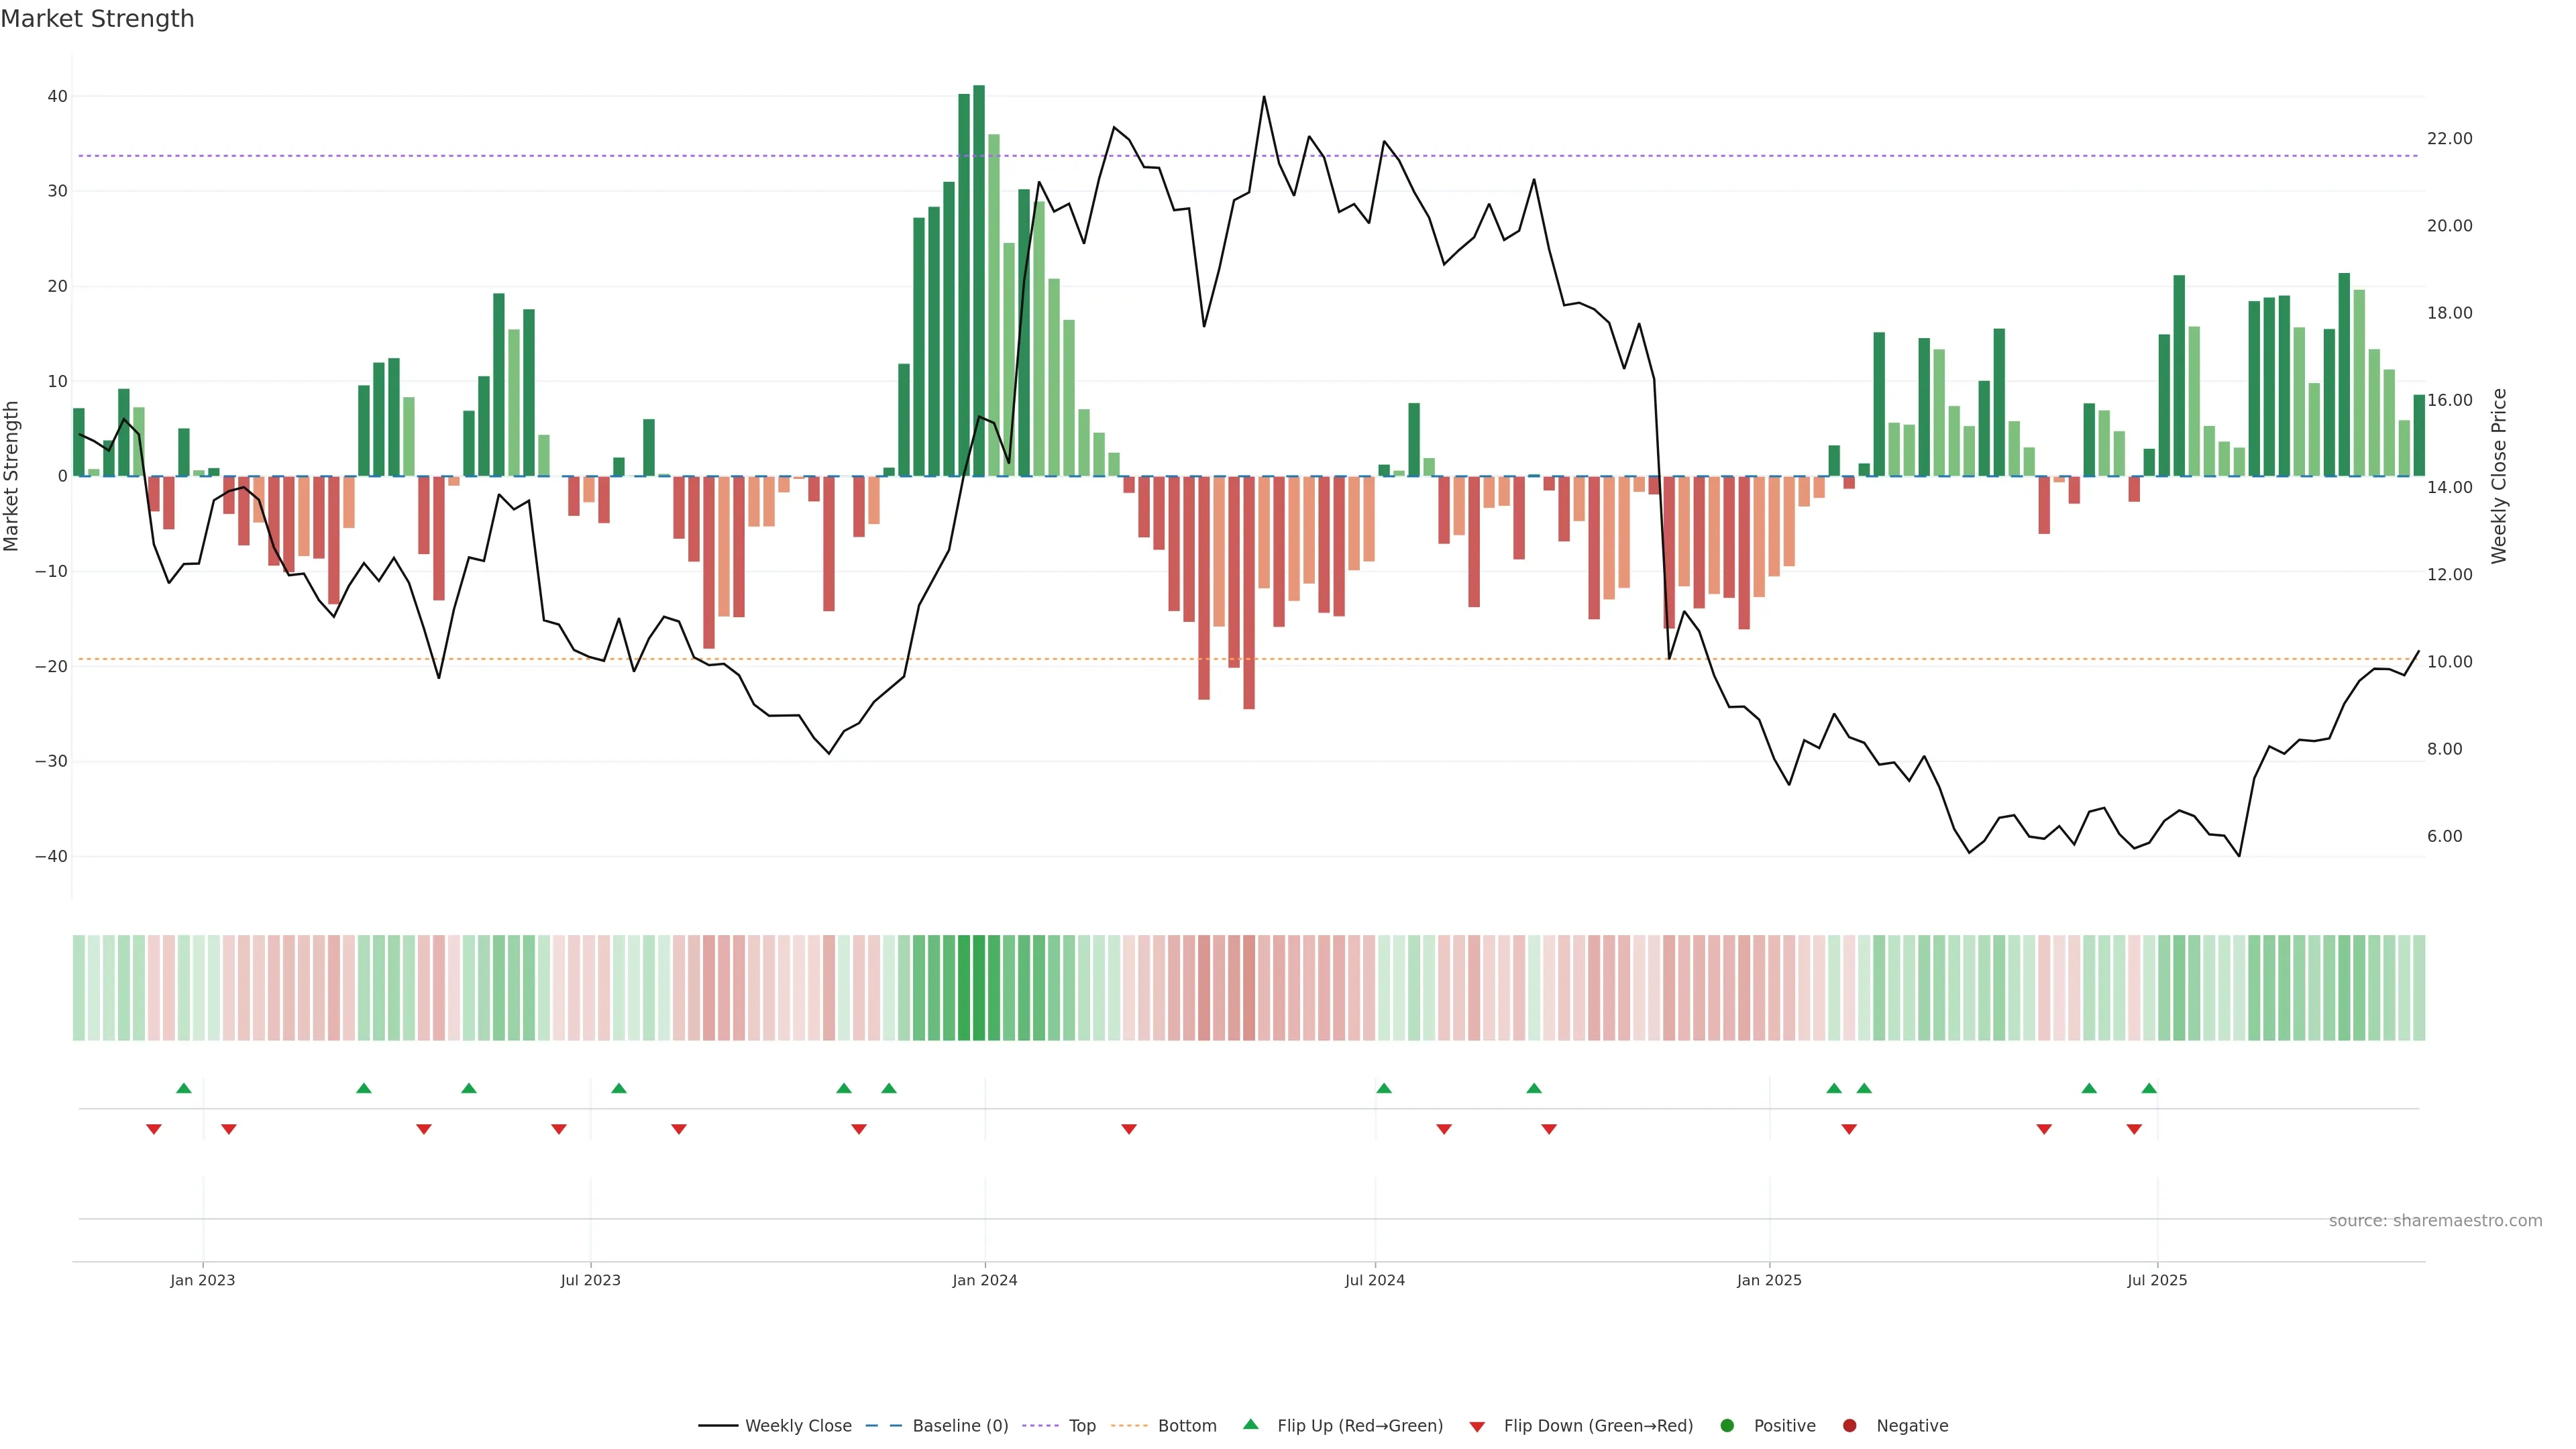This screenshot has width=2576, height=1449.
Task: Click red Flip Down triangle in legend
Action: [1477, 1426]
